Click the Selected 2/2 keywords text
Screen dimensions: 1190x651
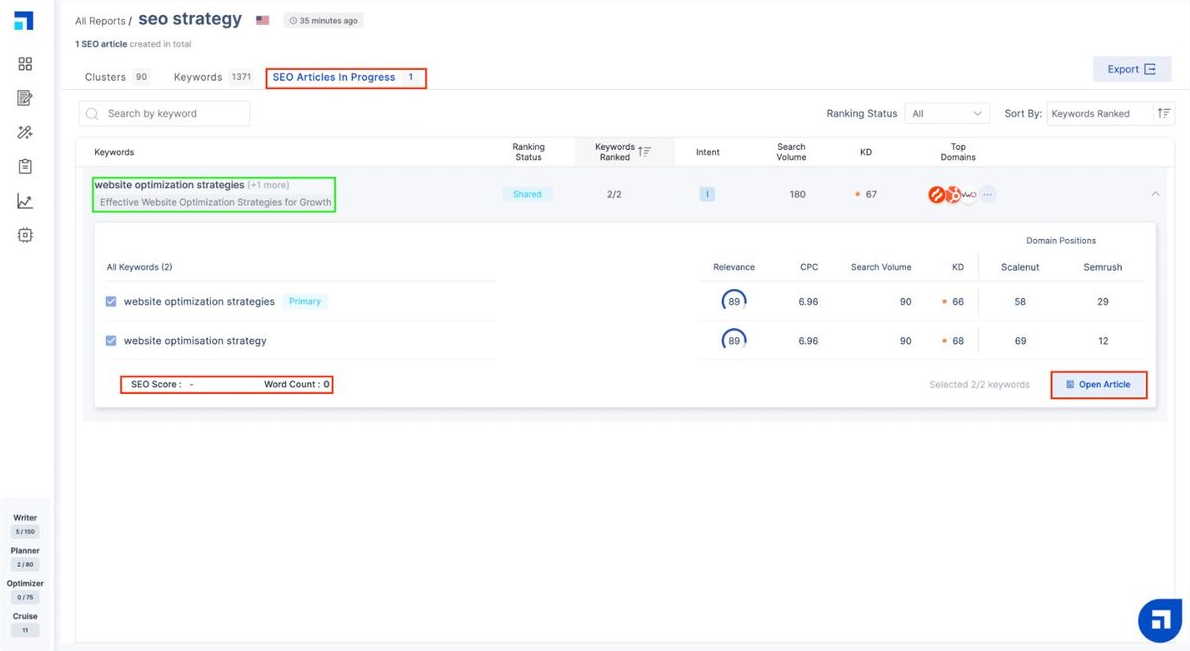click(x=979, y=385)
